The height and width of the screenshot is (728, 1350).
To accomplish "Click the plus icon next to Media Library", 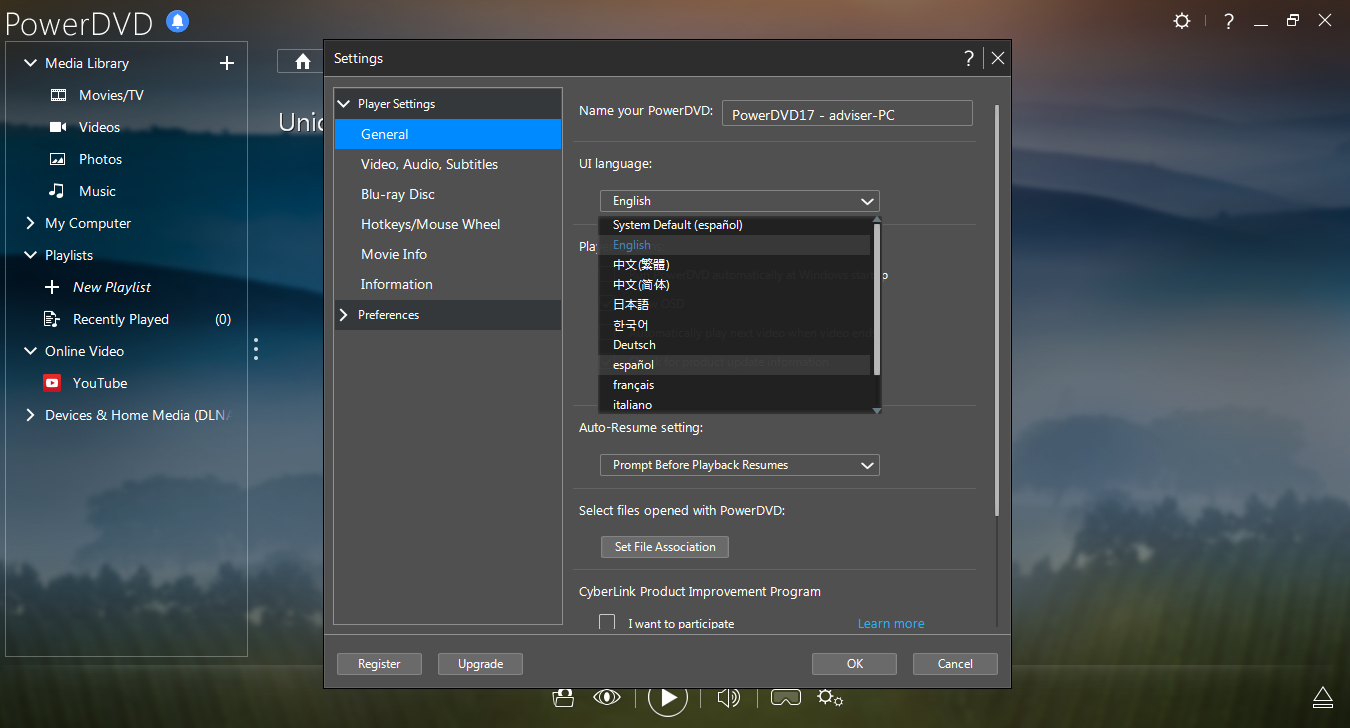I will click(227, 63).
